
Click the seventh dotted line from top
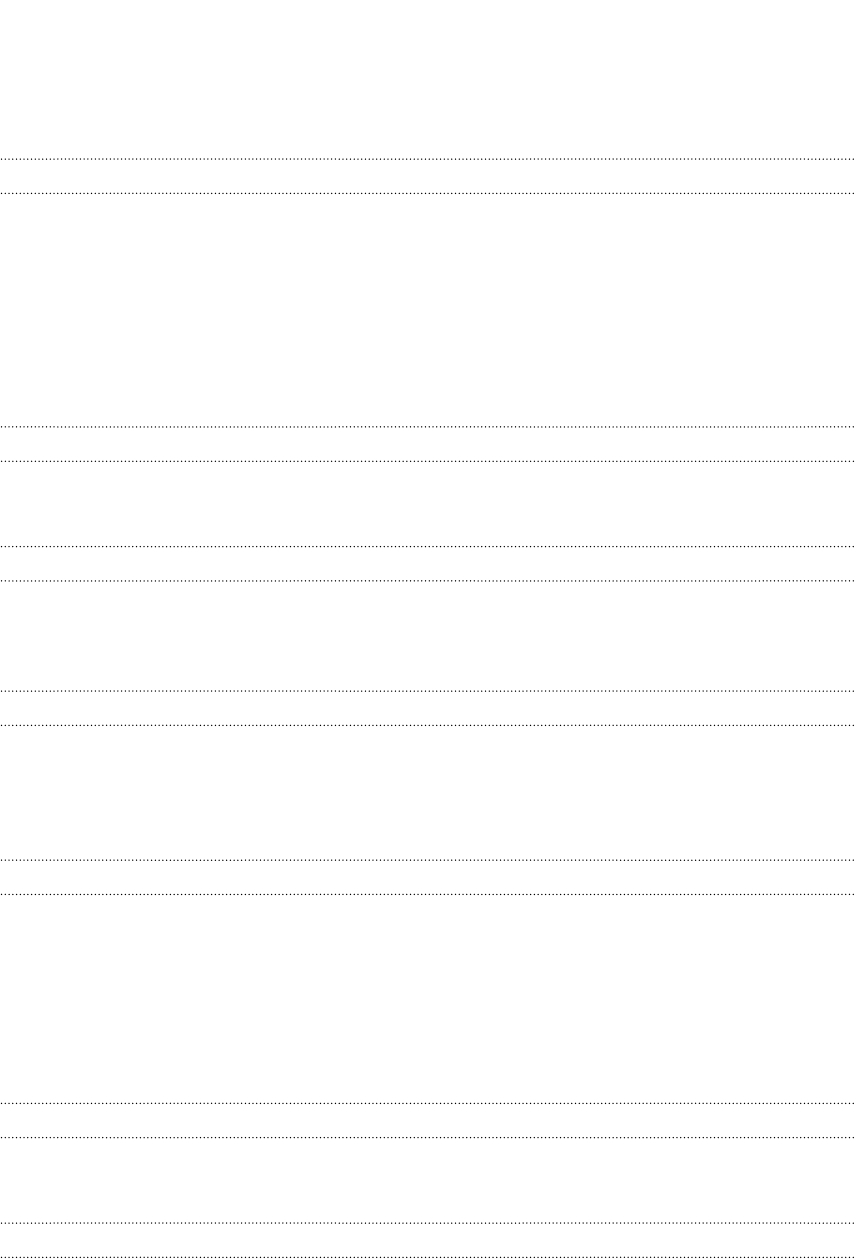[427, 691]
